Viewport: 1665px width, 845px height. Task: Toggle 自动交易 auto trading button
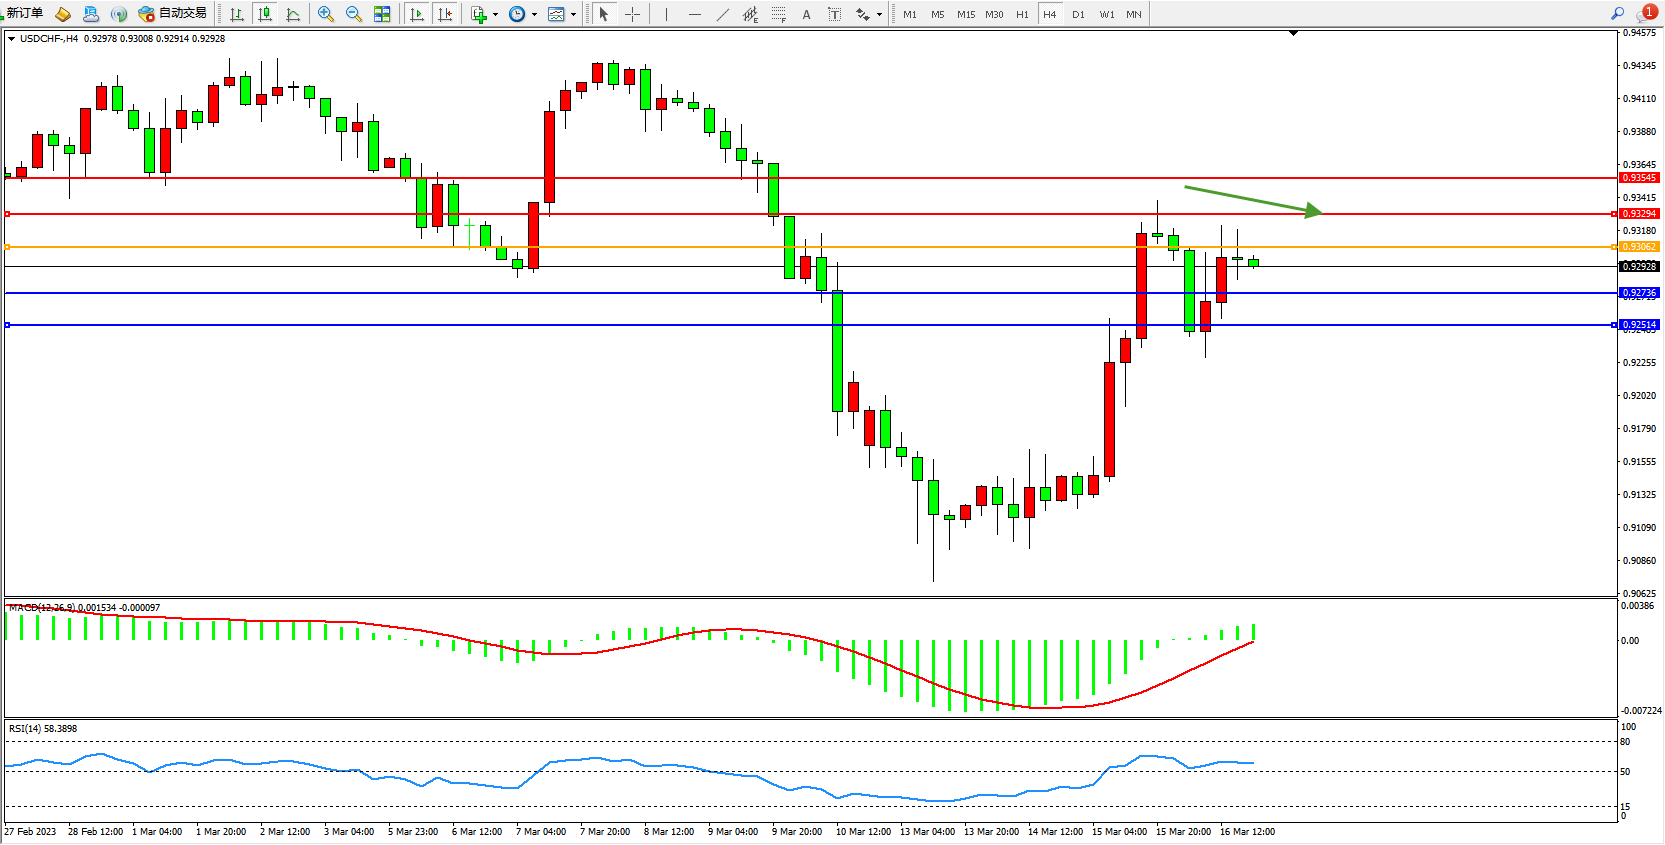(173, 13)
